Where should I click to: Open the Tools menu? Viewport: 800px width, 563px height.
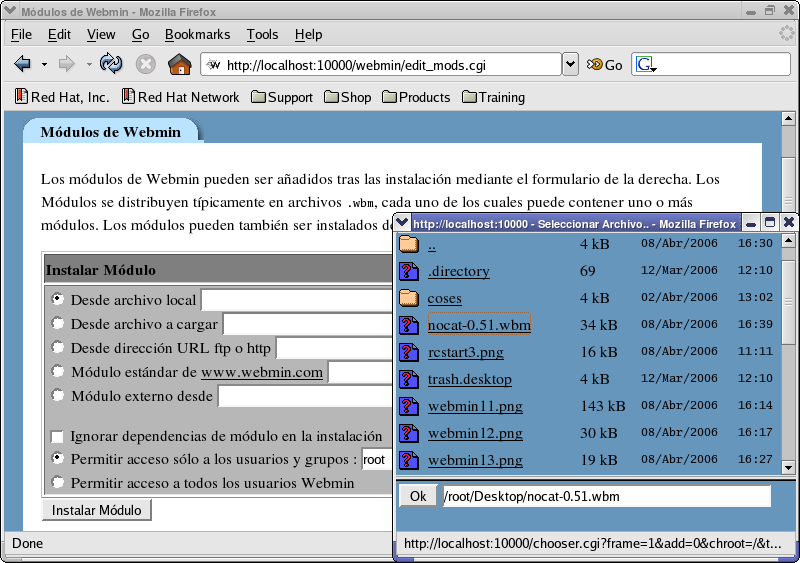pos(262,34)
